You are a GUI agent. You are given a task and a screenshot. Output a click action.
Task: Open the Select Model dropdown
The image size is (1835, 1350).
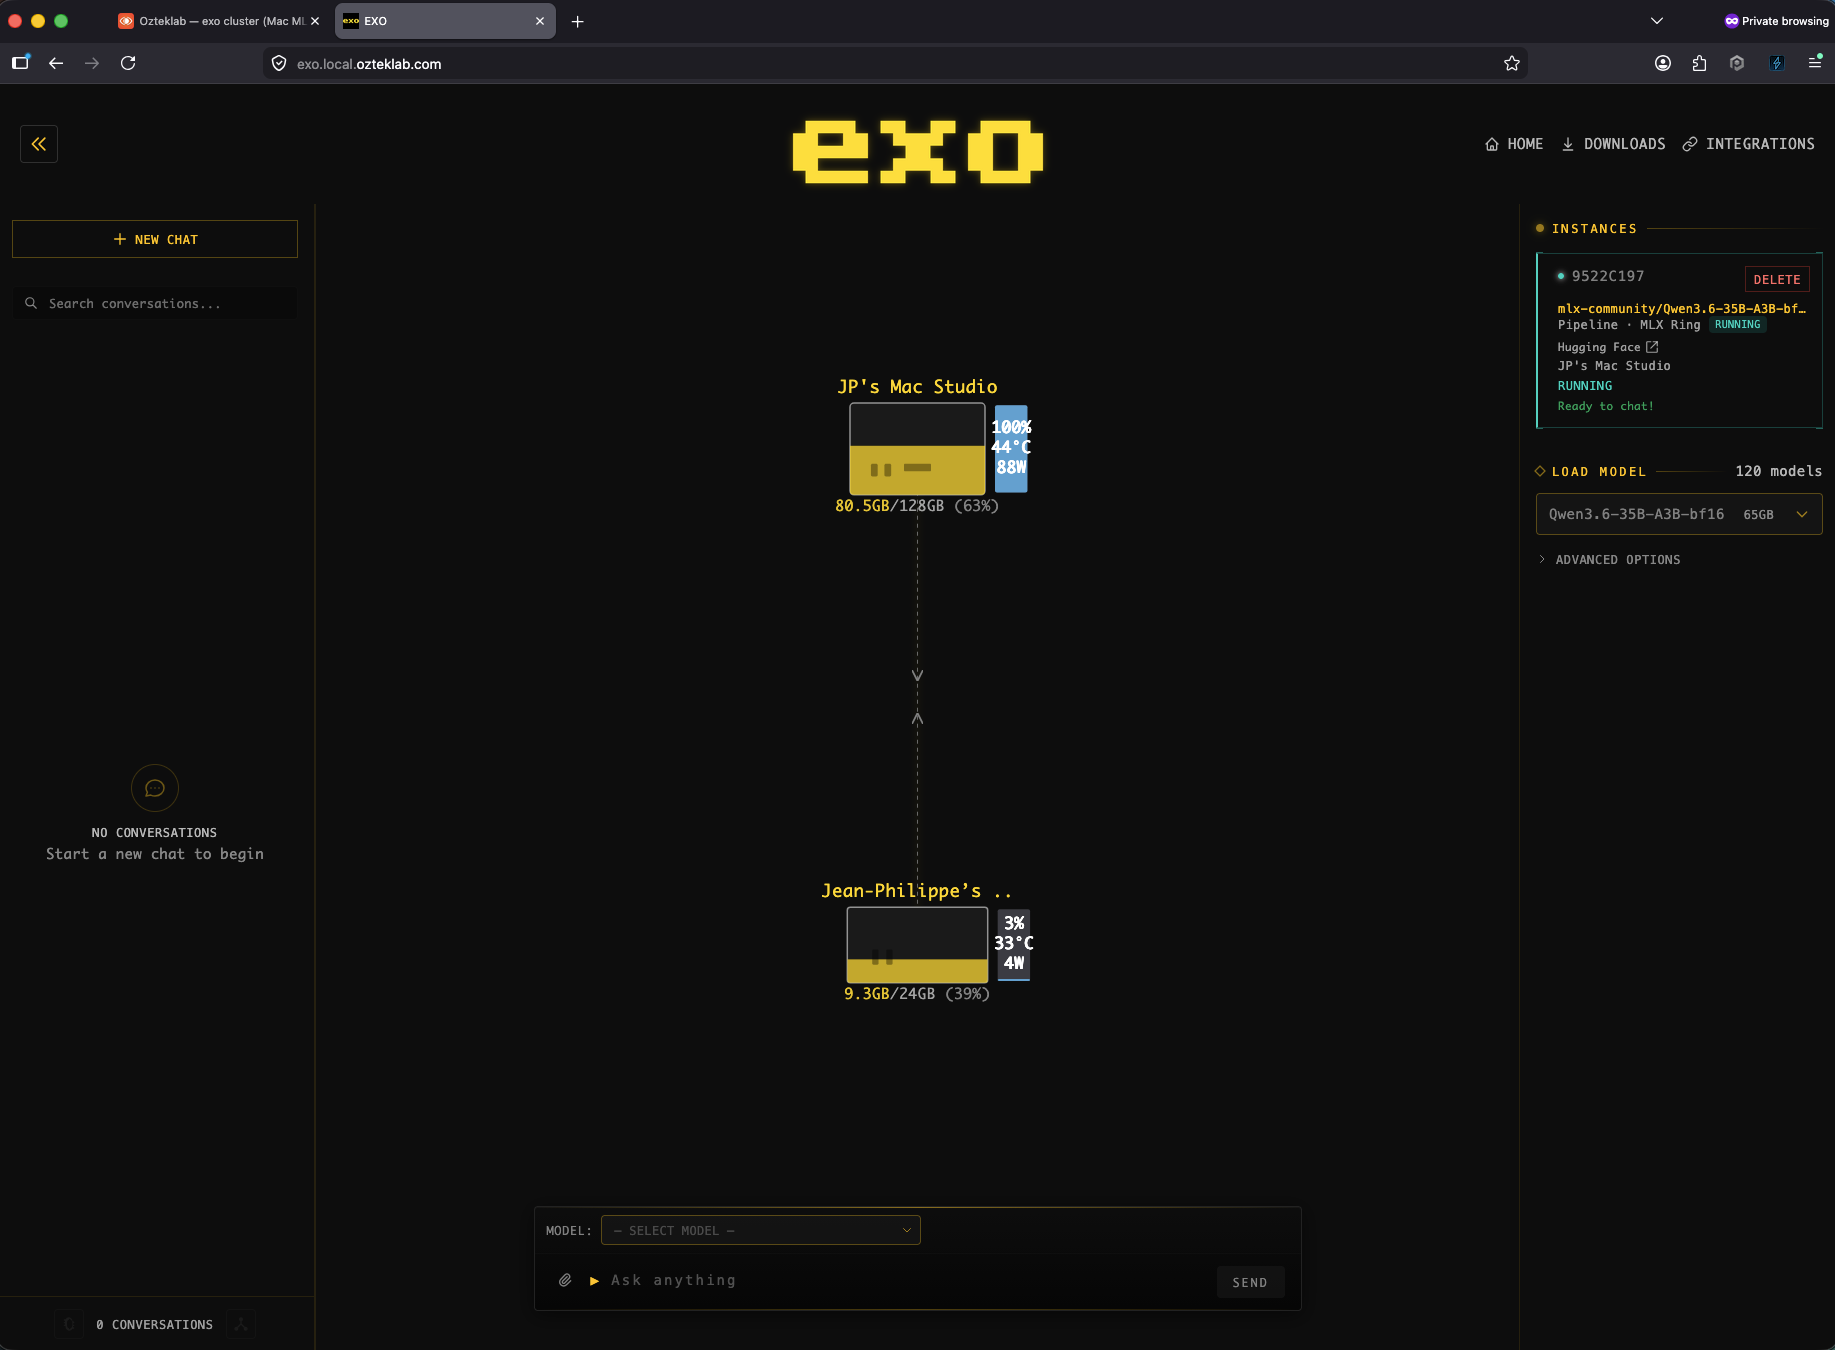click(760, 1230)
